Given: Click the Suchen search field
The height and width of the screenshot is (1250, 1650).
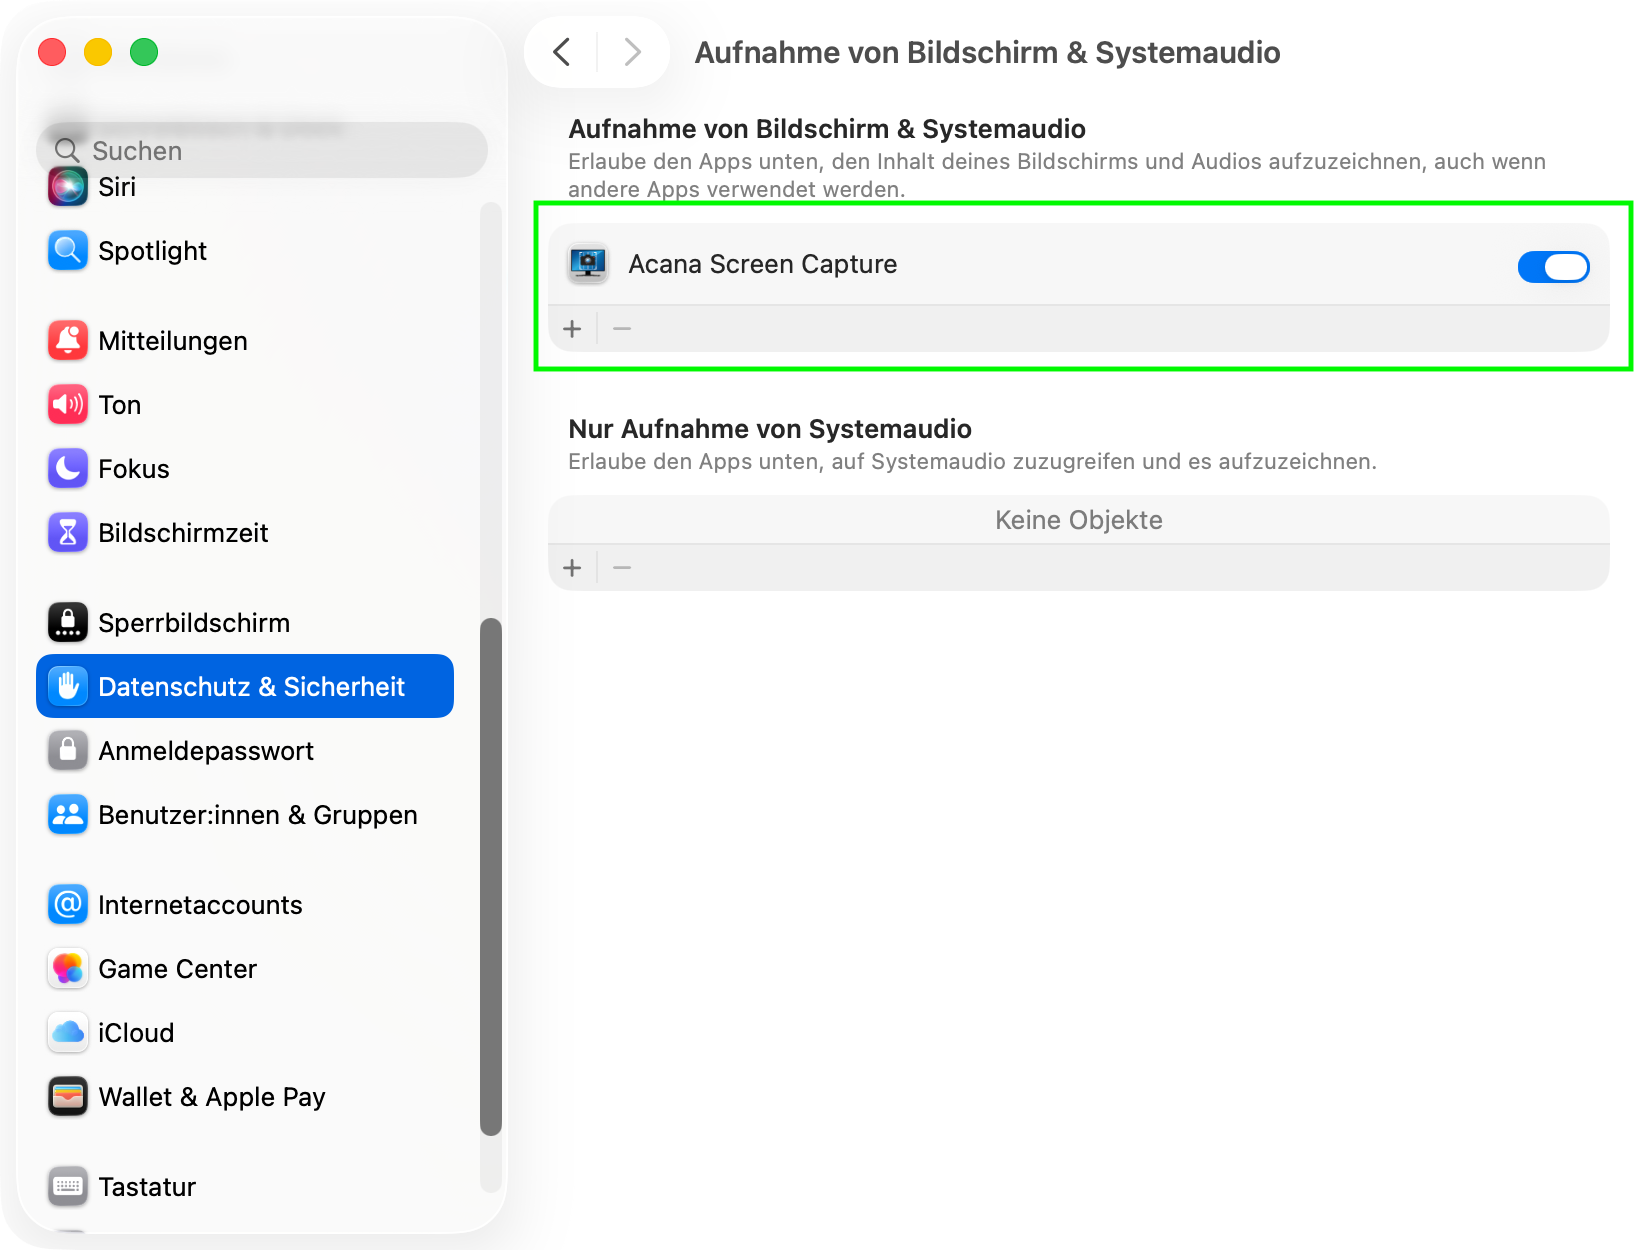Looking at the screenshot, I should pos(270,151).
